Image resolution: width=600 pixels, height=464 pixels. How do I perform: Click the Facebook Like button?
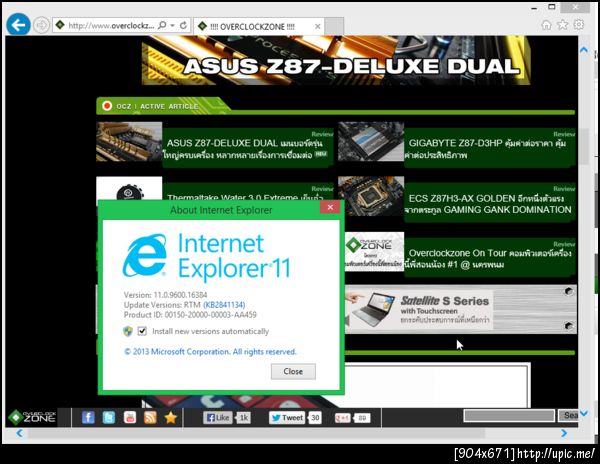tap(218, 418)
